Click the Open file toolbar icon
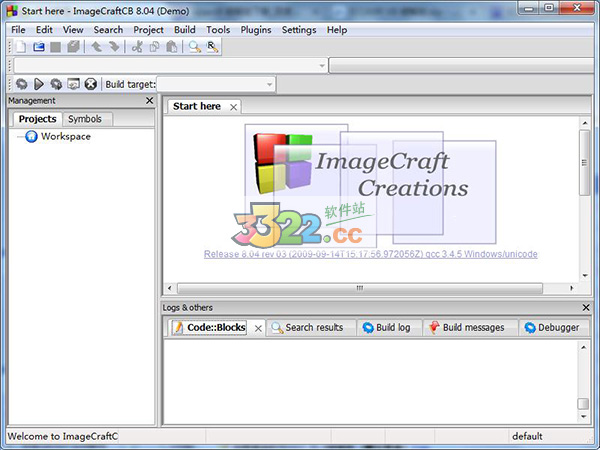 tap(39, 47)
